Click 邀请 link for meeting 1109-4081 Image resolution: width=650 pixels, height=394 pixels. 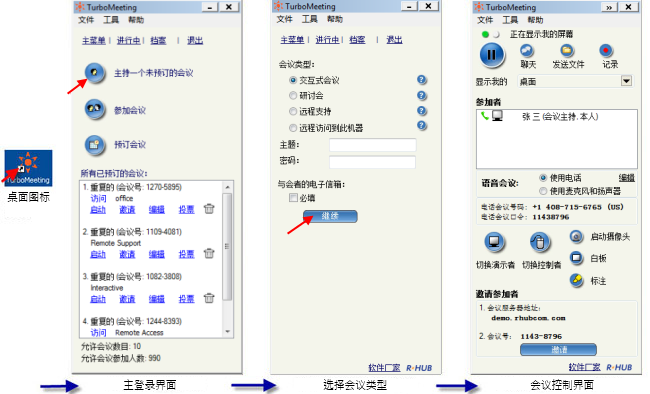click(x=127, y=254)
